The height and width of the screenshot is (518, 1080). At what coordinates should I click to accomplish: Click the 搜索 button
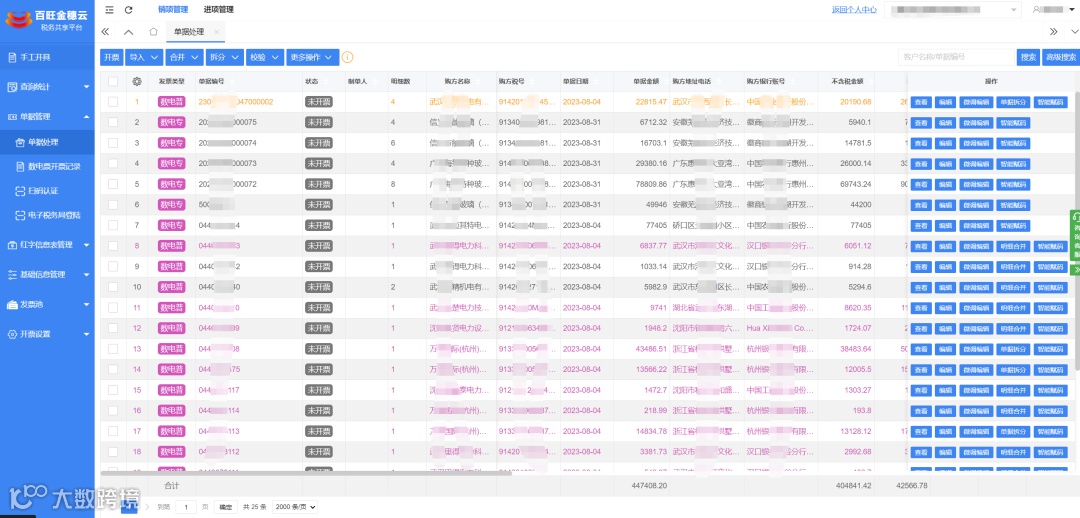1028,57
